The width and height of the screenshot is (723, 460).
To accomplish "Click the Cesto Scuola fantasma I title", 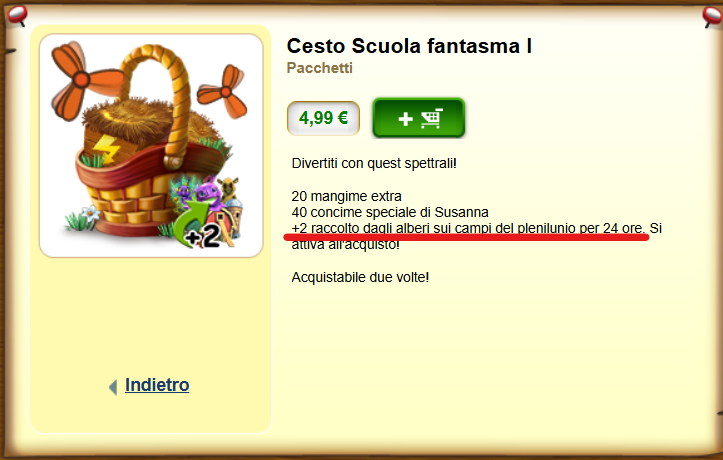I will coord(409,46).
